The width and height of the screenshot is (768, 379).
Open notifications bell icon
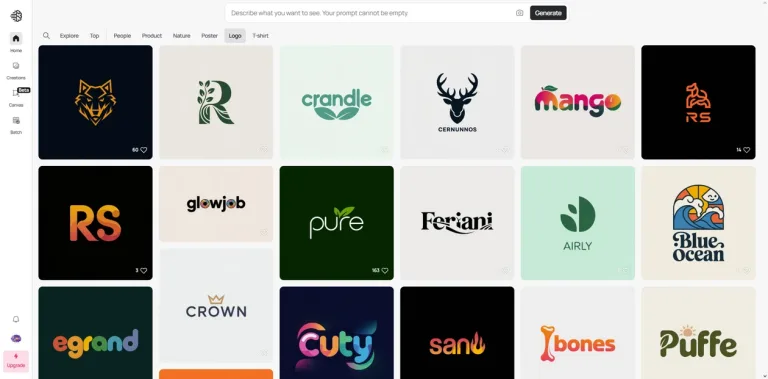click(16, 319)
